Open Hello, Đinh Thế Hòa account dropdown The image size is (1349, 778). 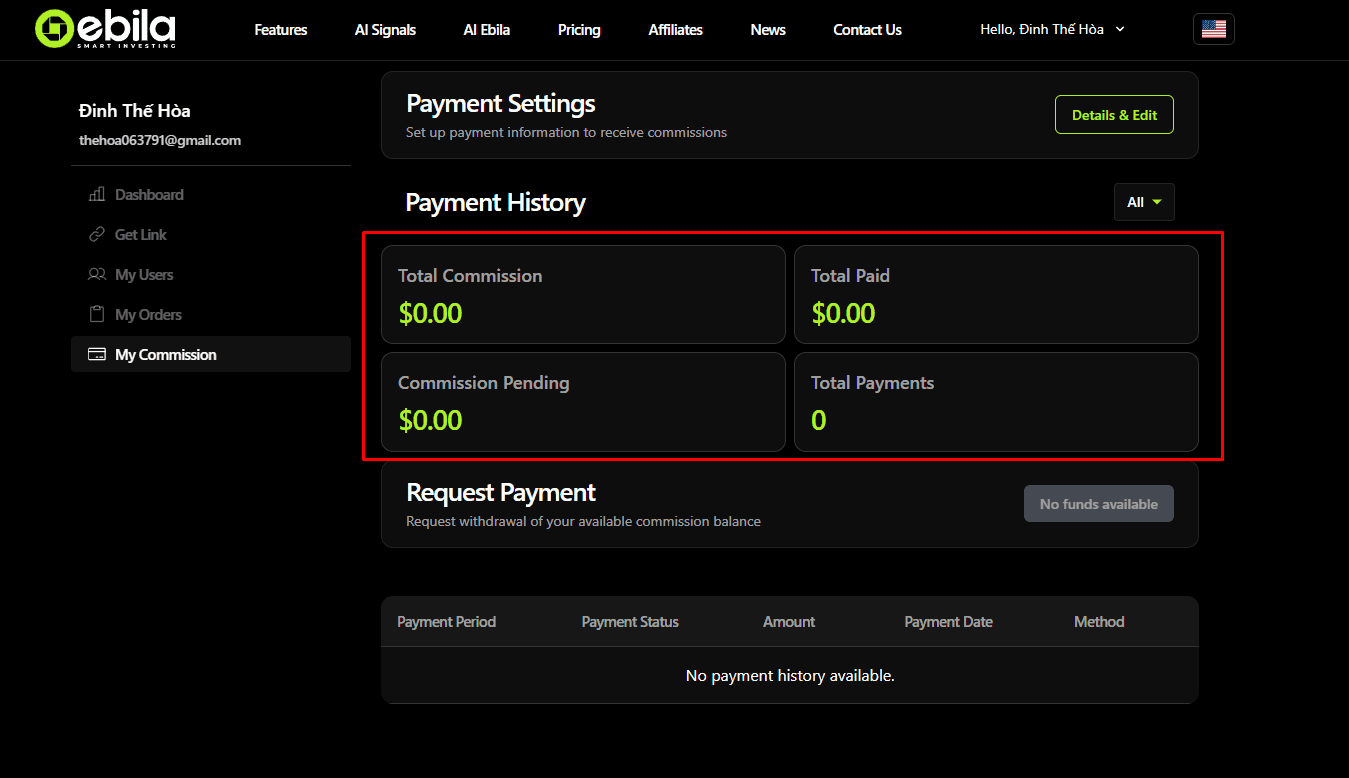coord(1042,29)
